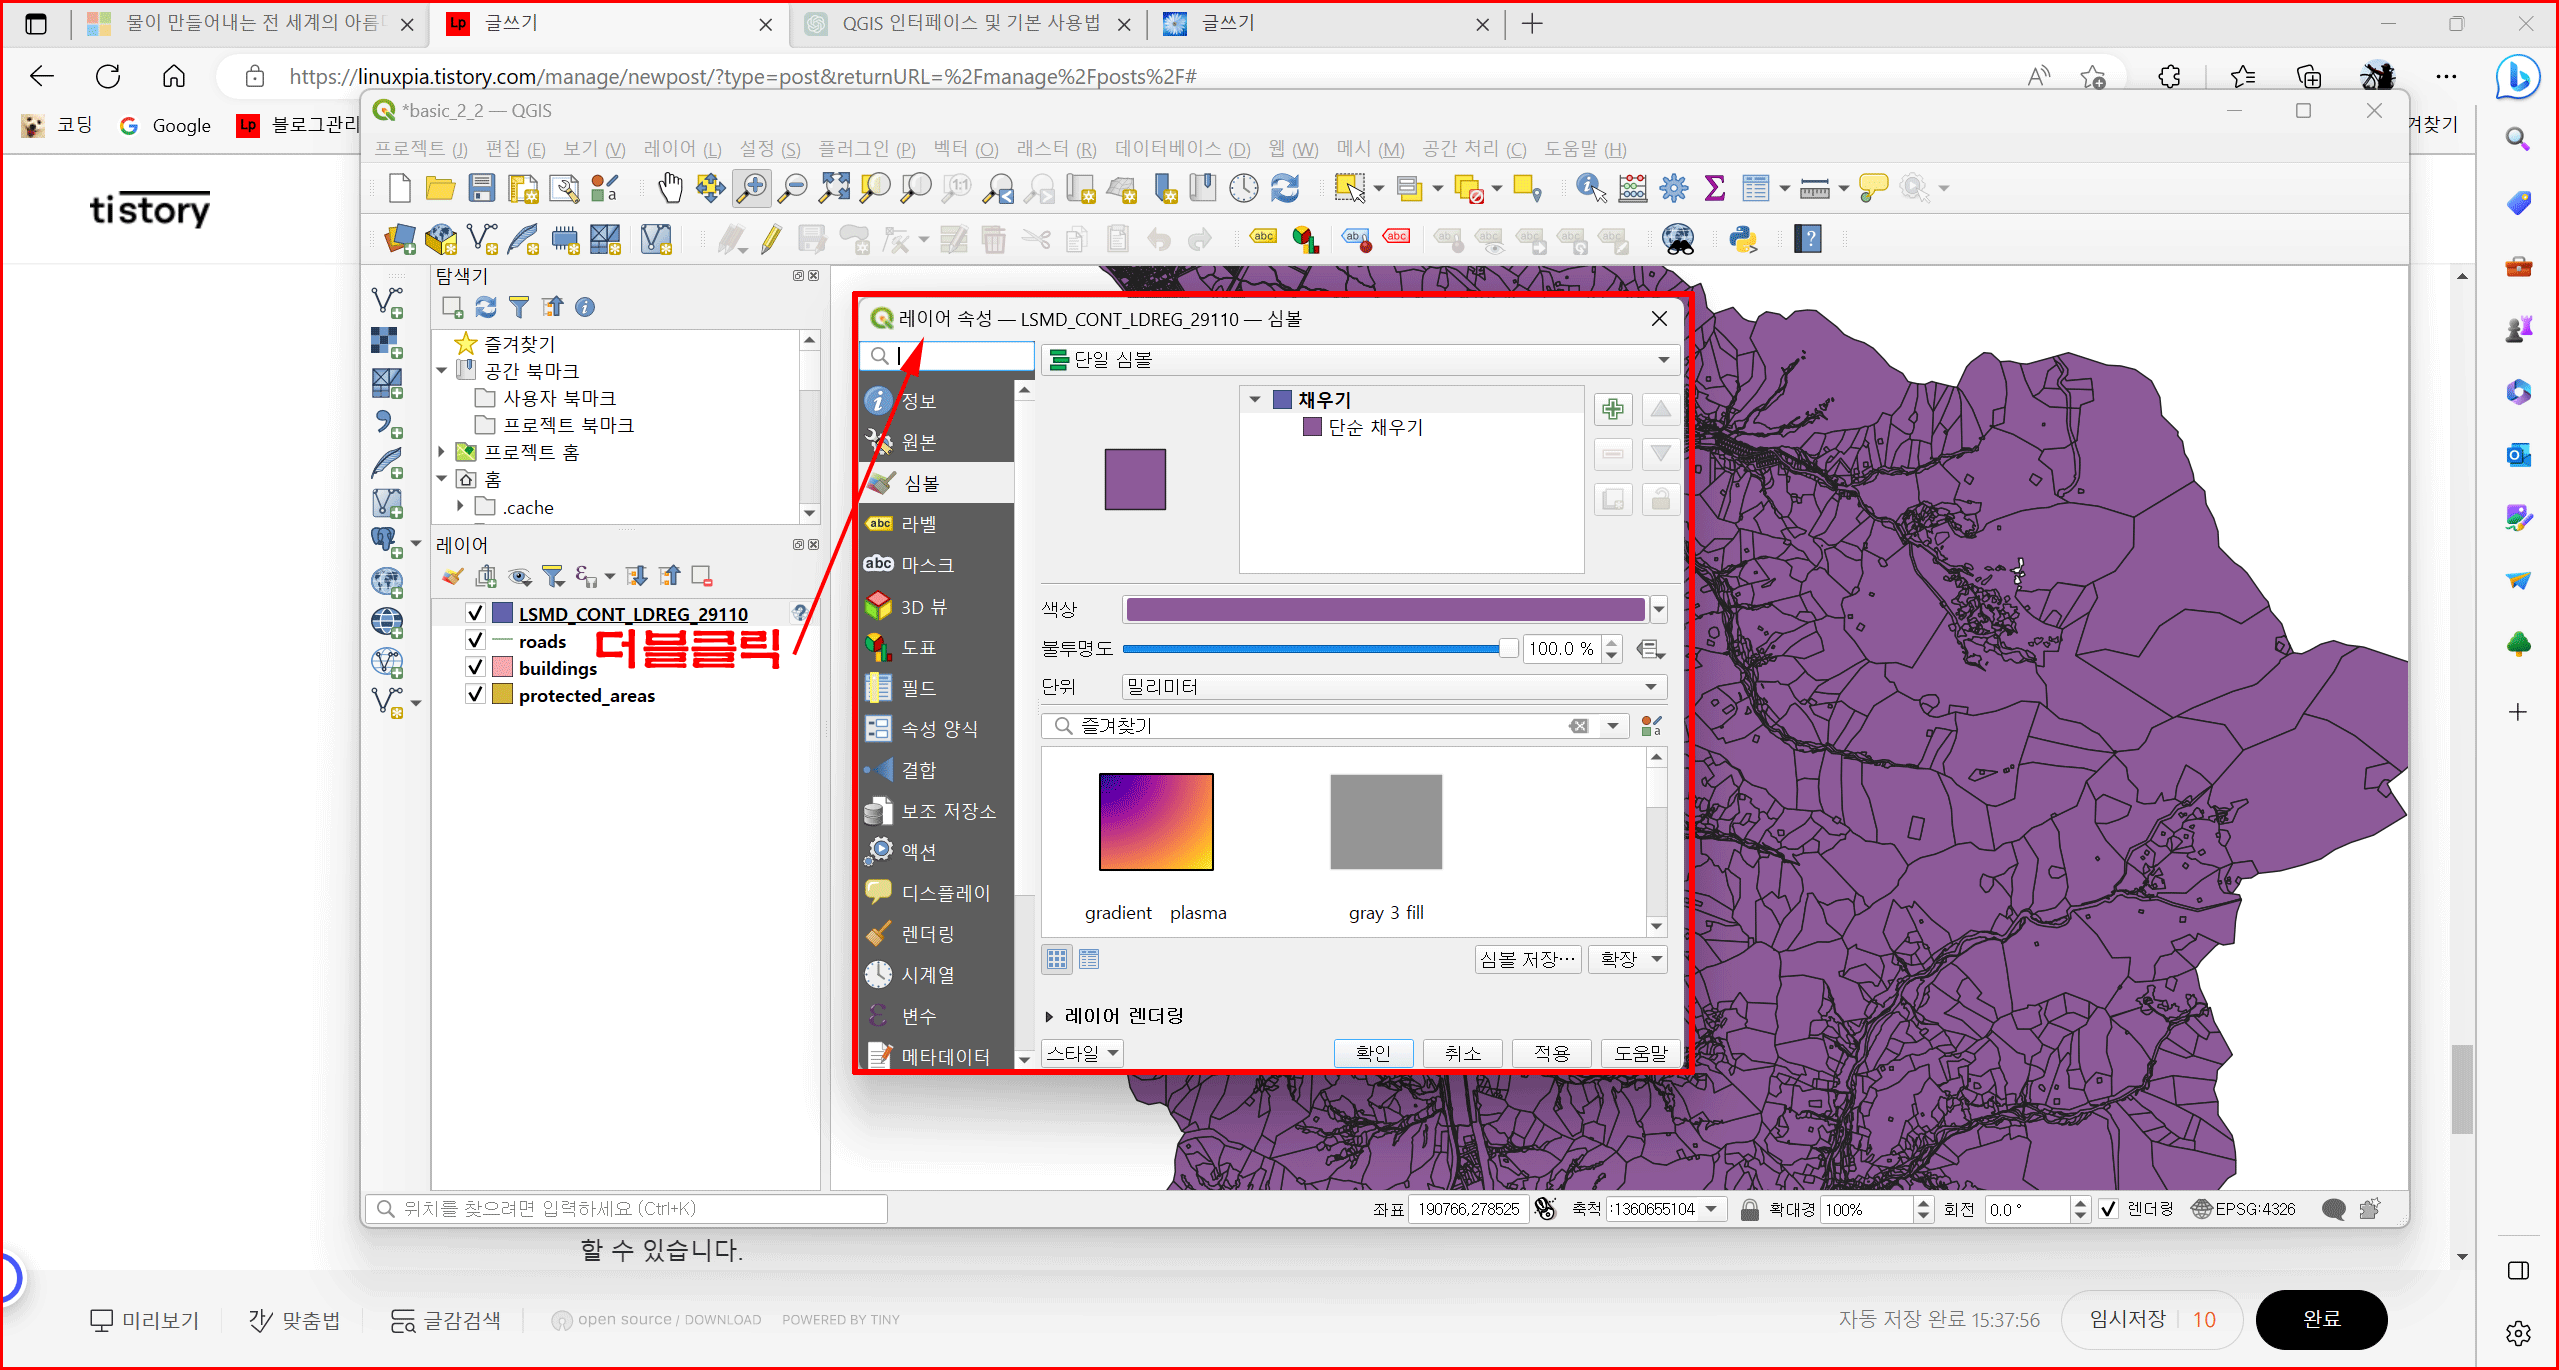
Task: Click the Pan Map hand tool
Action: pos(670,188)
